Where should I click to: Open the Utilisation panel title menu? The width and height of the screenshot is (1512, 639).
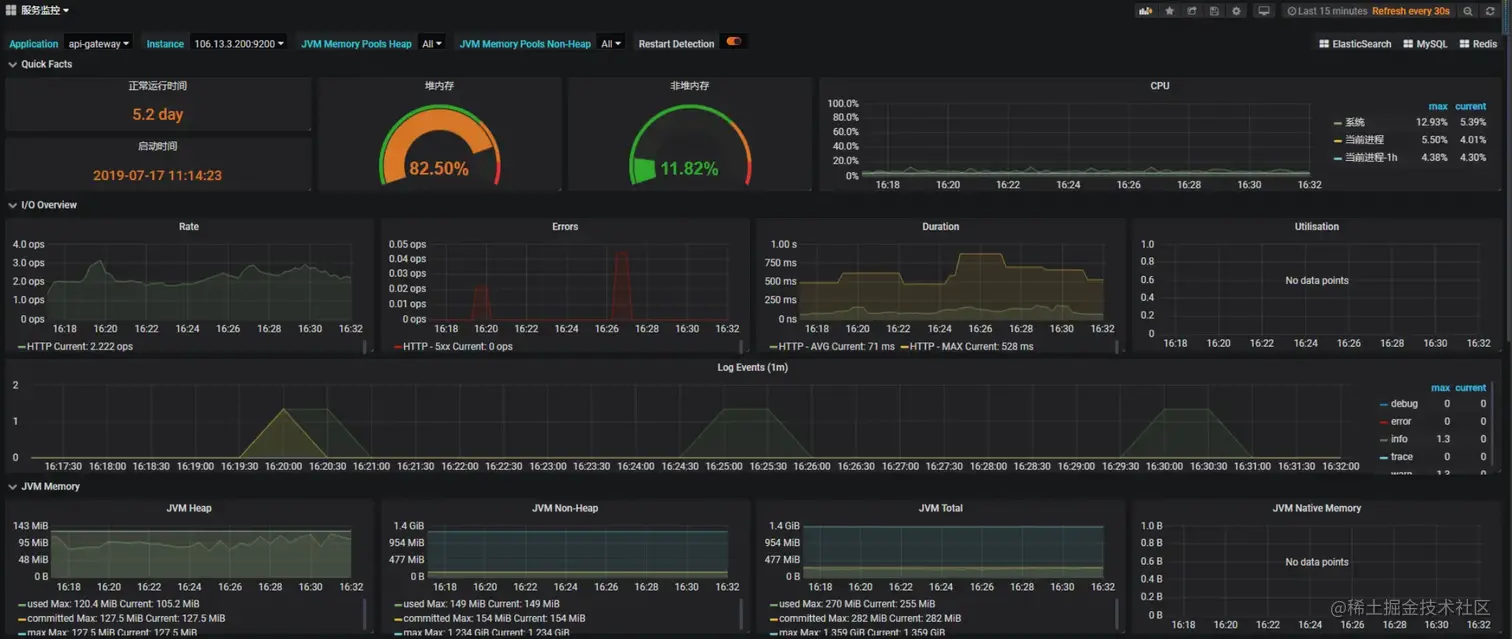point(1317,227)
